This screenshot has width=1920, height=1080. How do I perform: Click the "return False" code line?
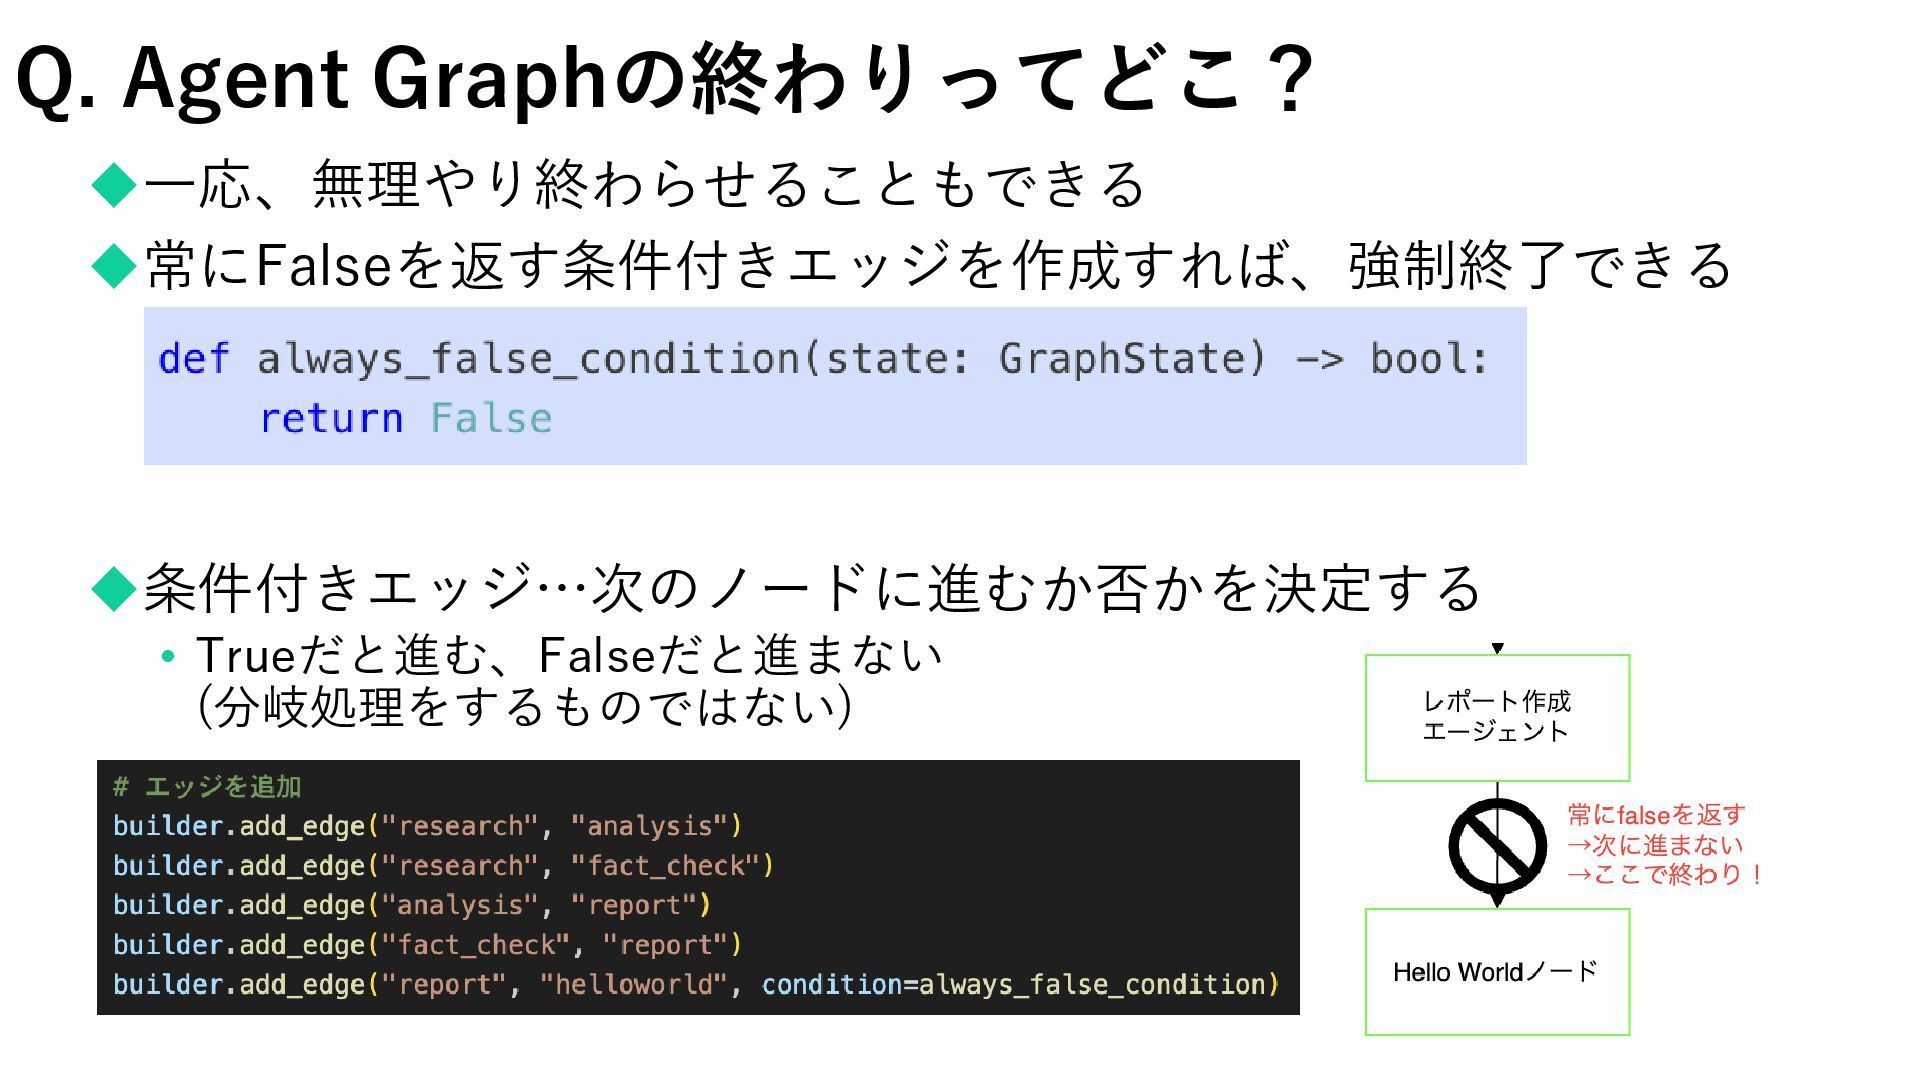[406, 418]
